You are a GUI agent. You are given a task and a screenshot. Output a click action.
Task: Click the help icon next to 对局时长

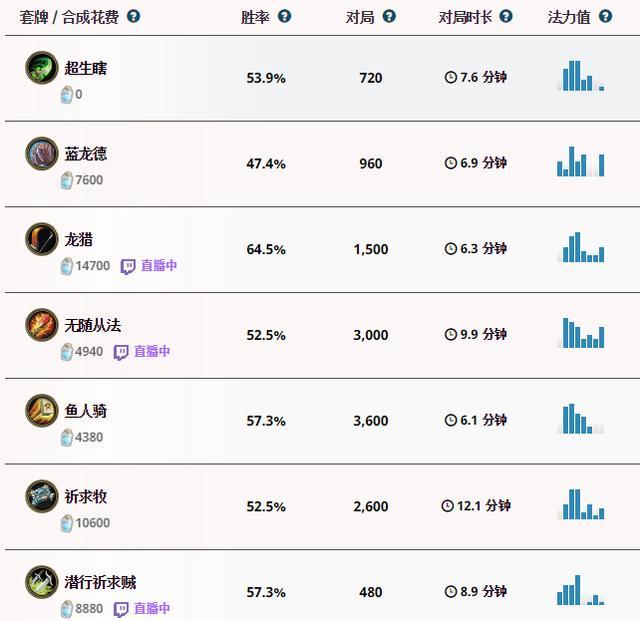pos(506,16)
